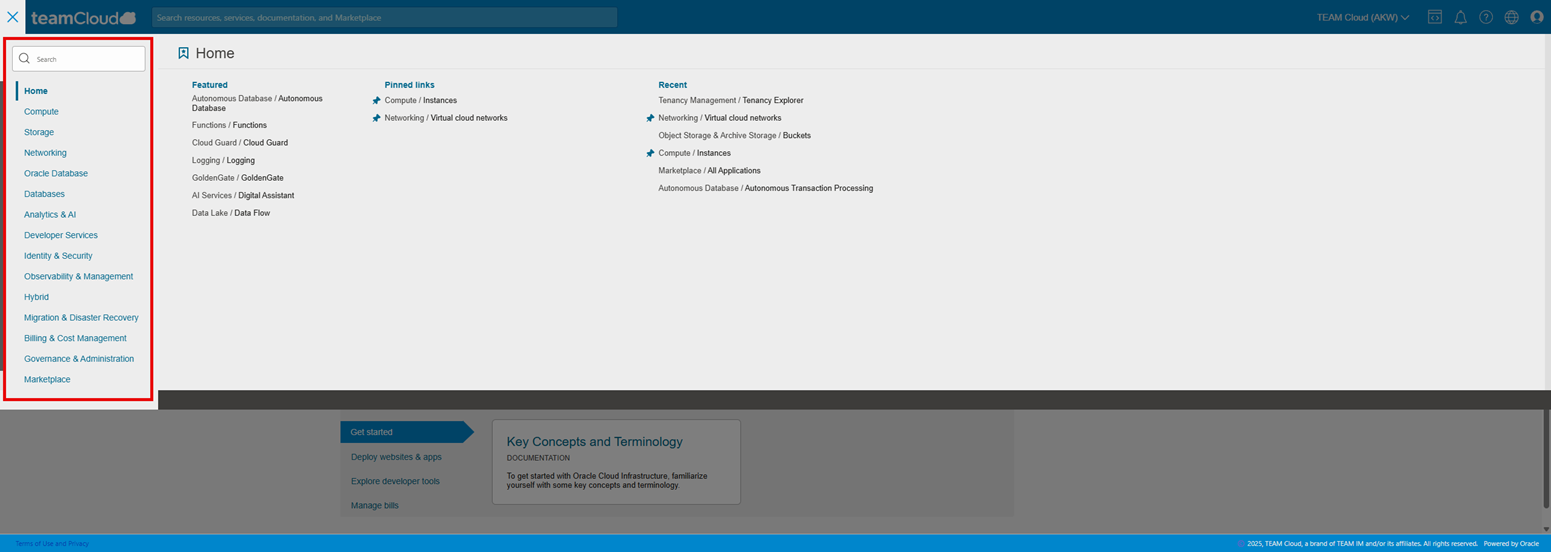
Task: Open the Hybrid menu category
Action: 36,297
